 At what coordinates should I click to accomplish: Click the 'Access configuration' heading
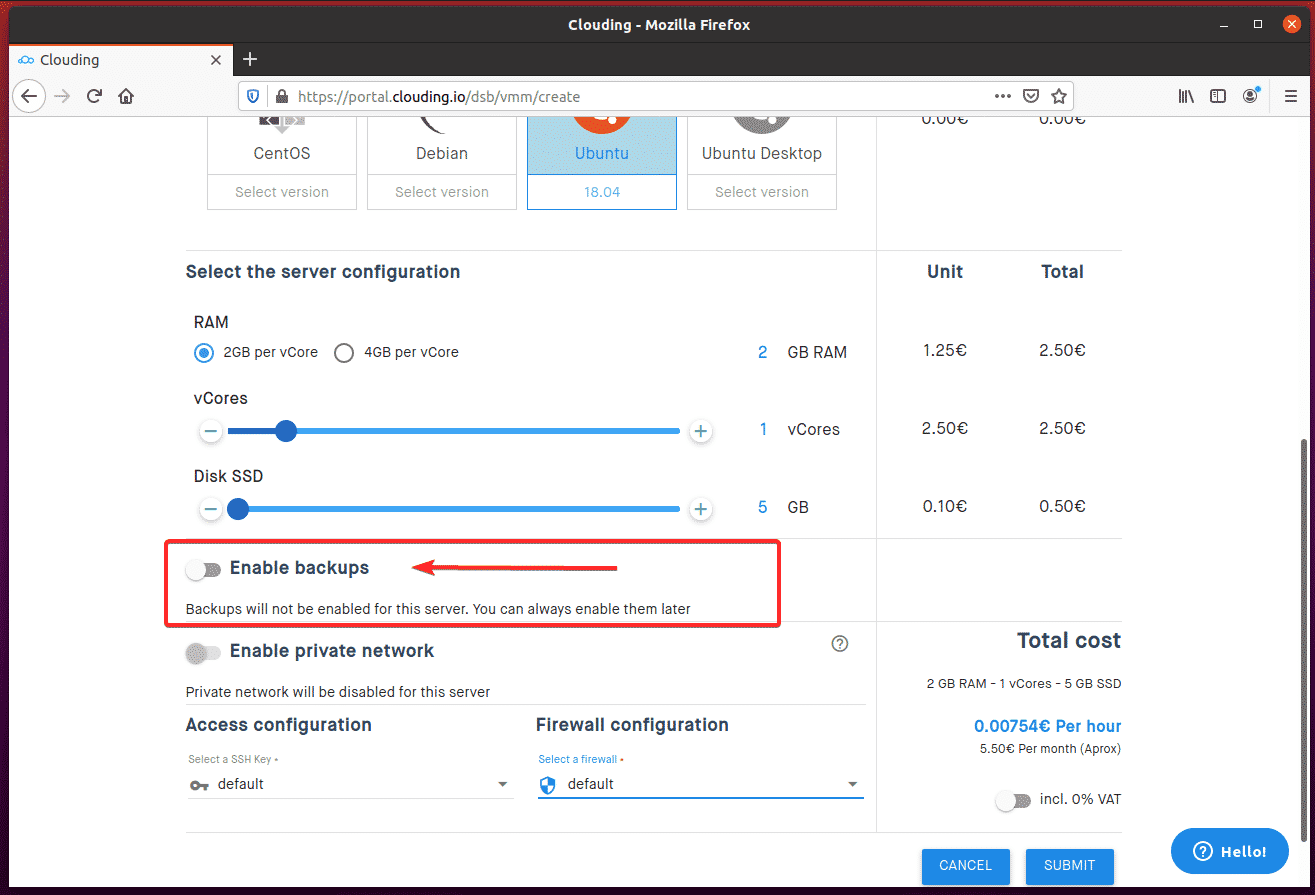coord(279,725)
